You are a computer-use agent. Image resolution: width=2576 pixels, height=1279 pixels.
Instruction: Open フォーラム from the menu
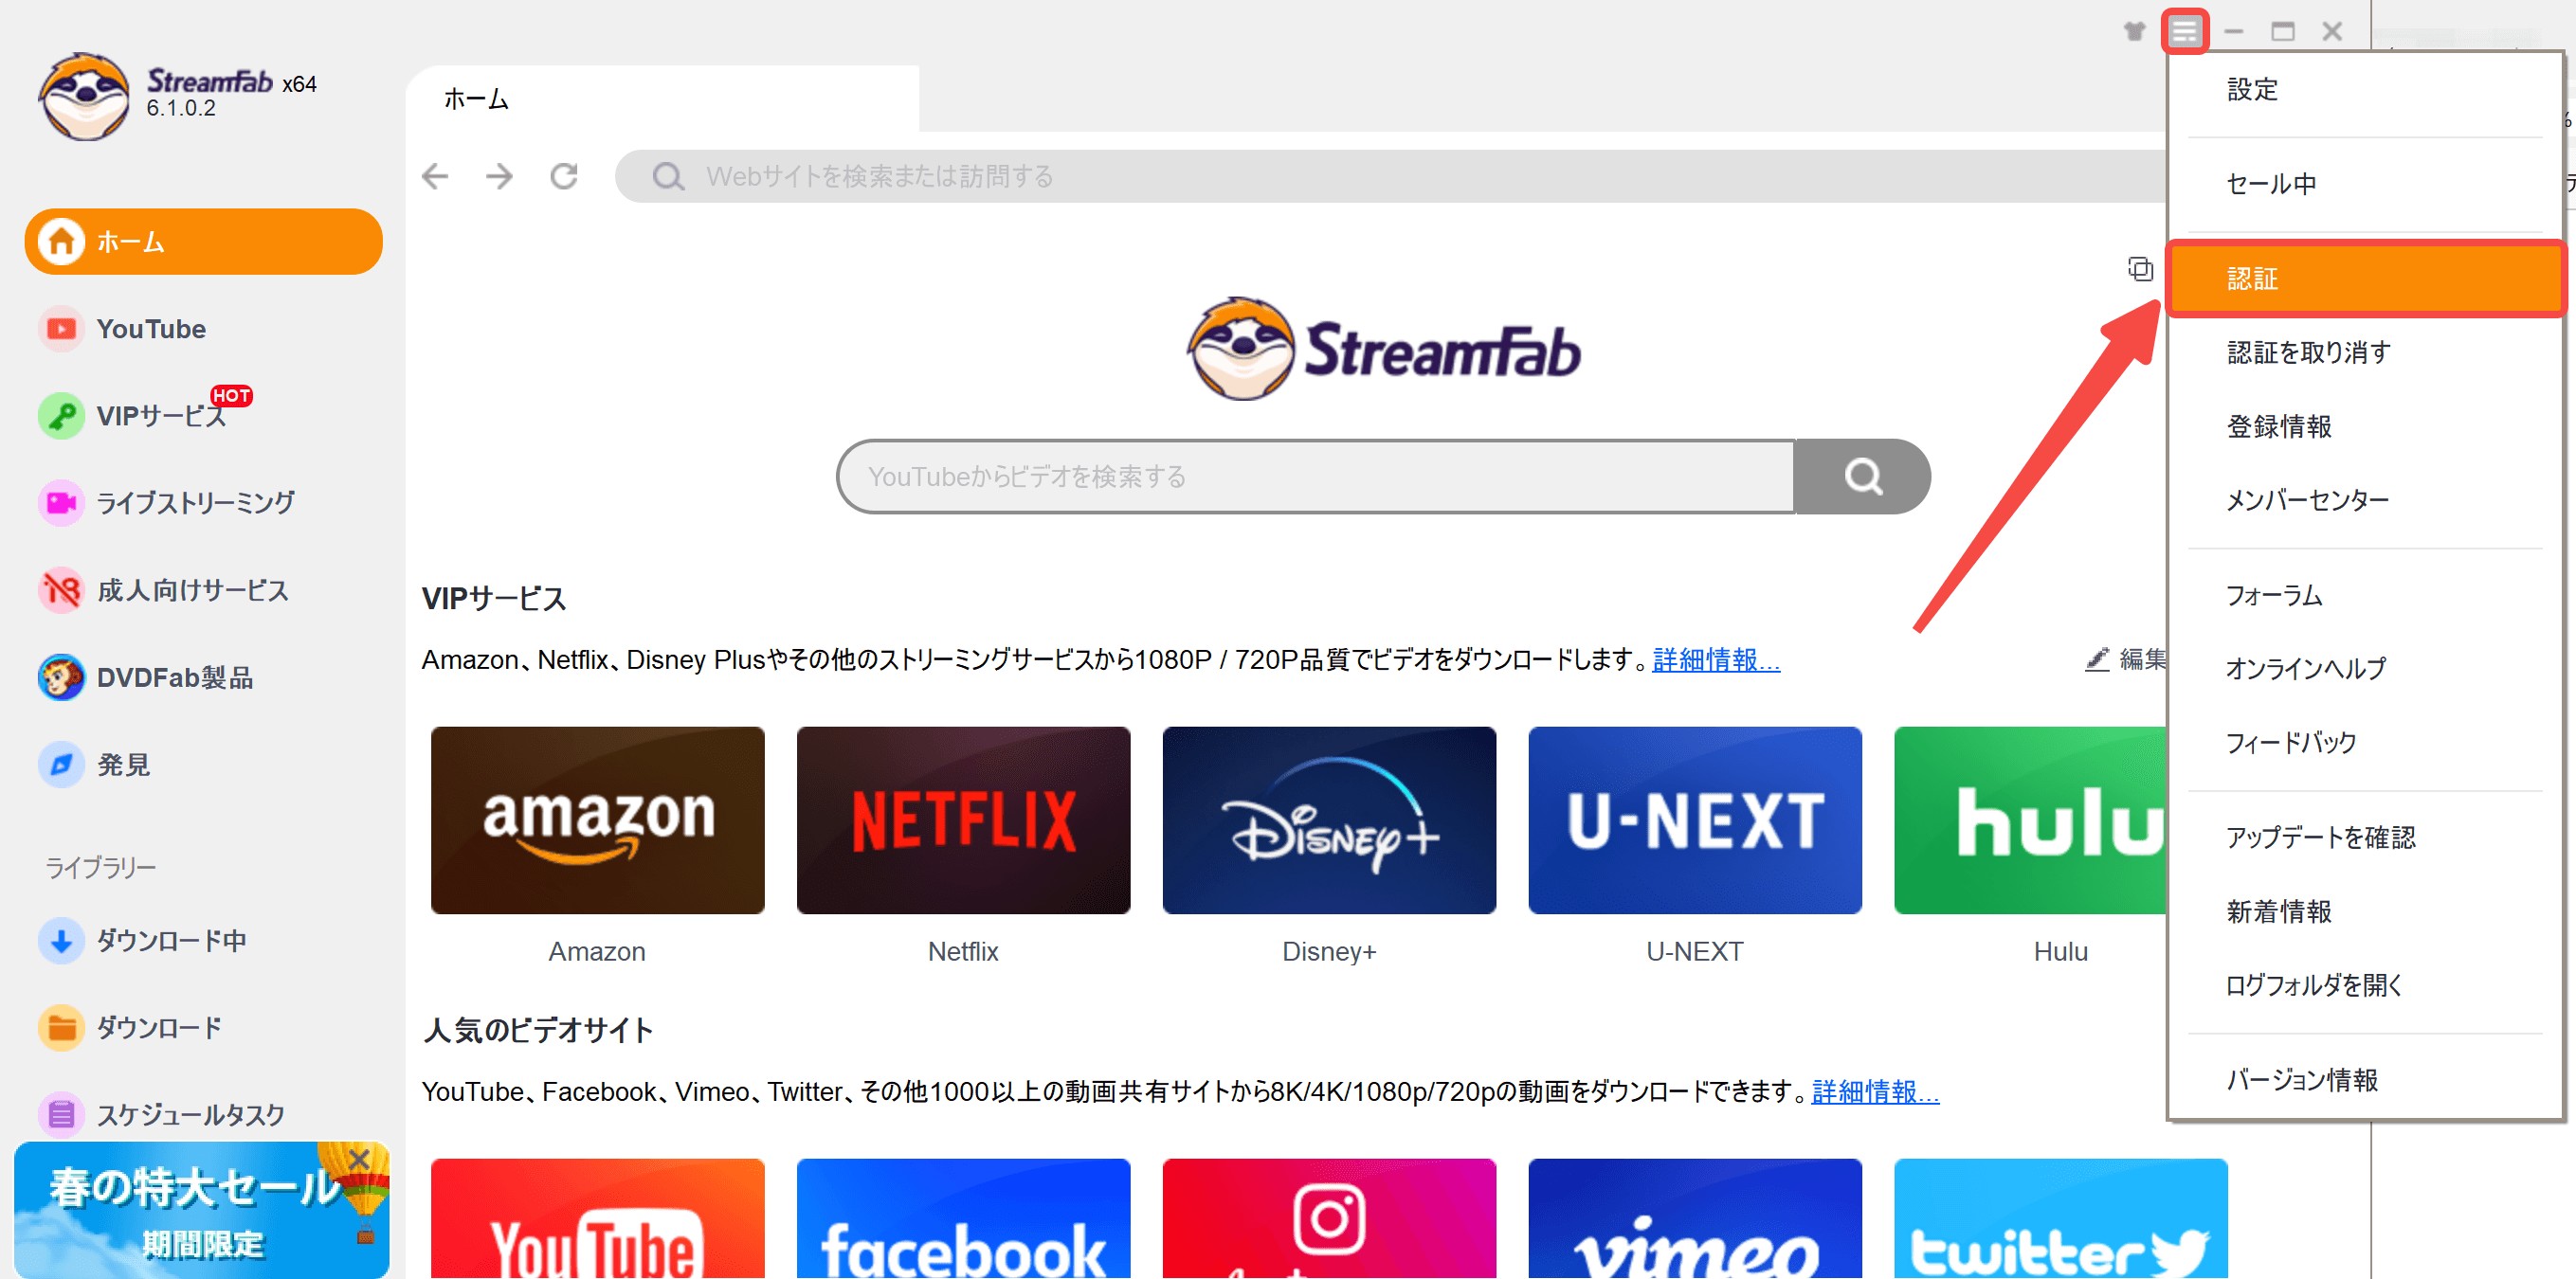2365,596
